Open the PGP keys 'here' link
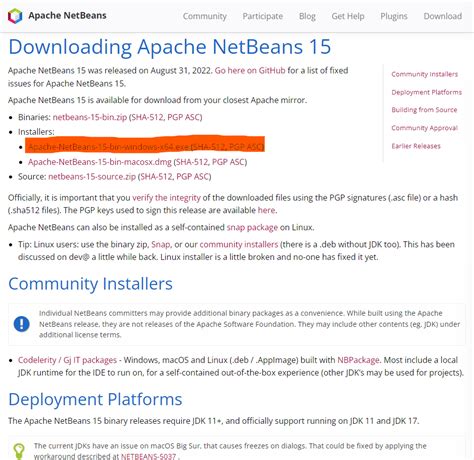Viewport: 474px width, 460px height. coord(266,210)
